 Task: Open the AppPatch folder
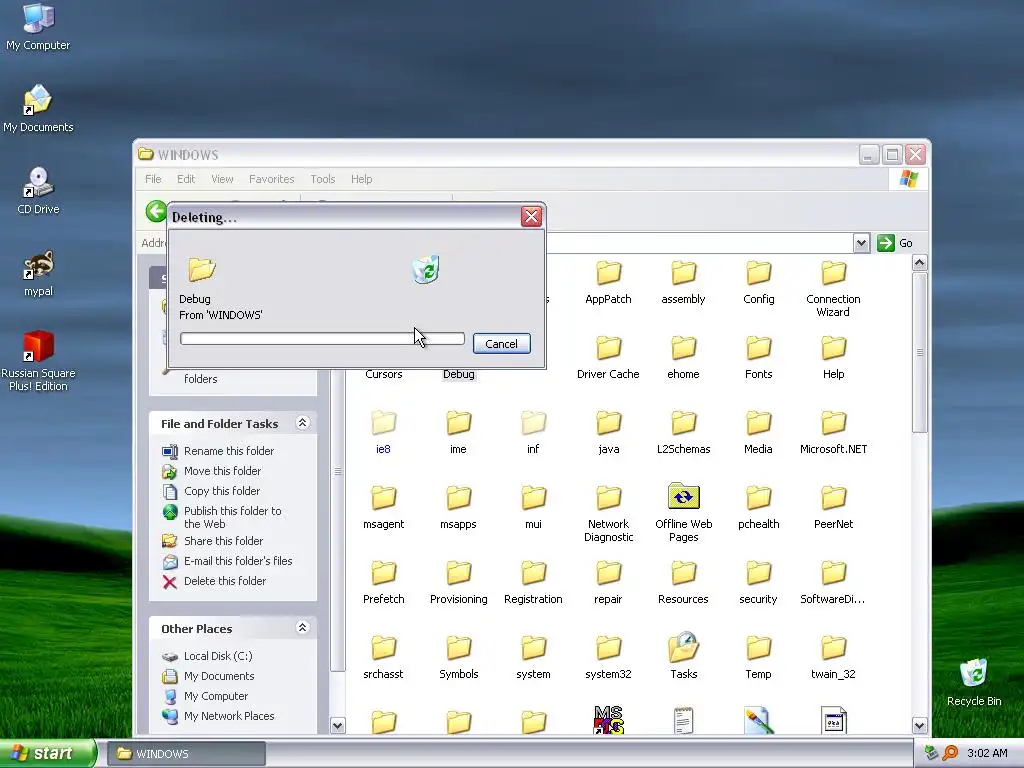click(608, 282)
